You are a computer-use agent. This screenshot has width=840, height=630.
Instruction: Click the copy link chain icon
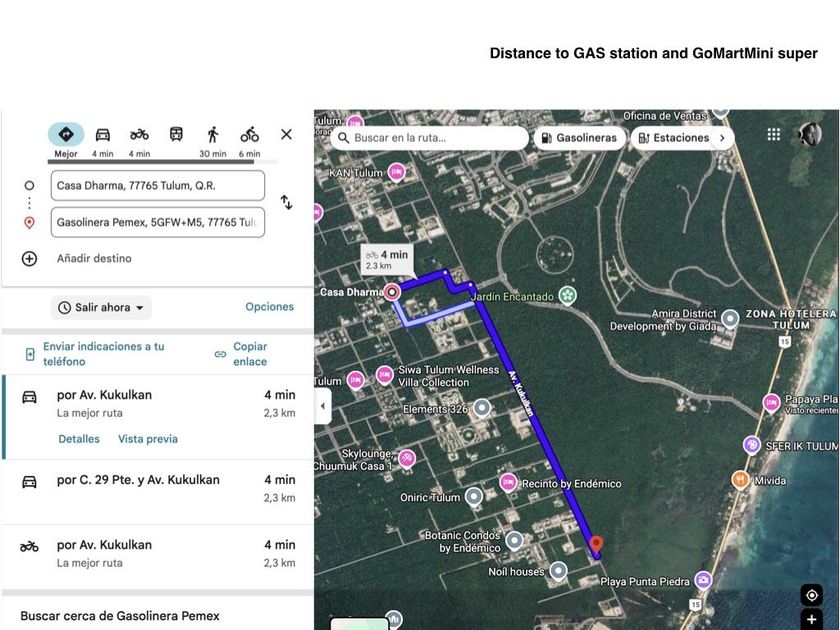pos(220,354)
